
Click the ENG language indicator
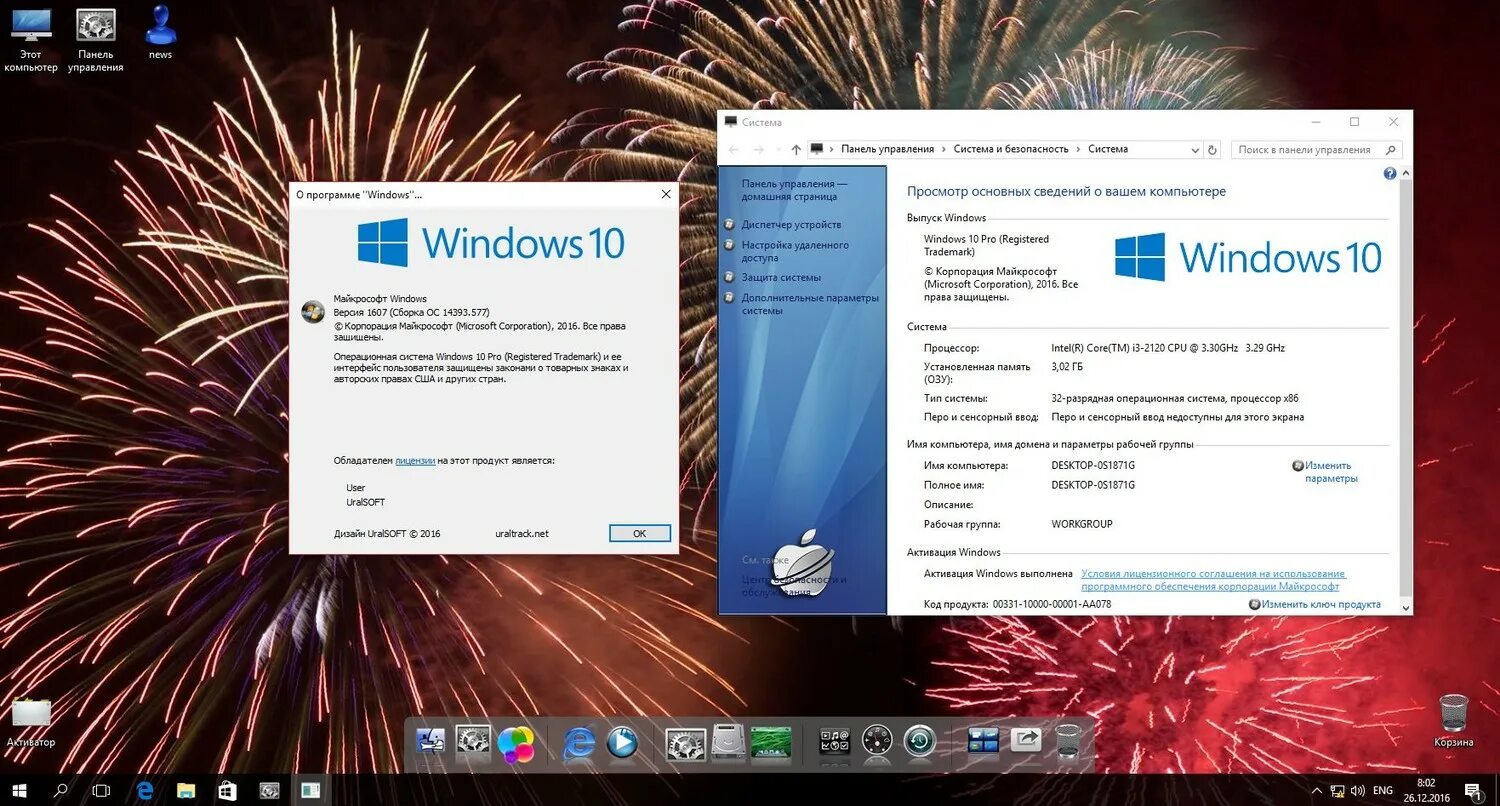[1383, 791]
